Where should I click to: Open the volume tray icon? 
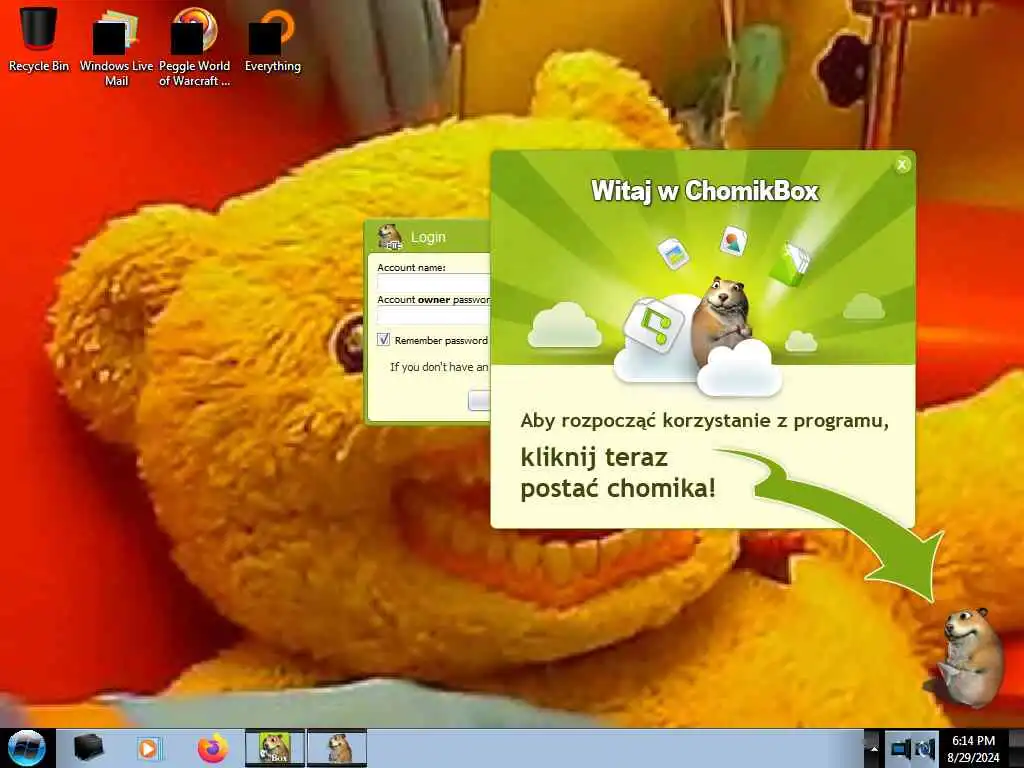click(925, 749)
